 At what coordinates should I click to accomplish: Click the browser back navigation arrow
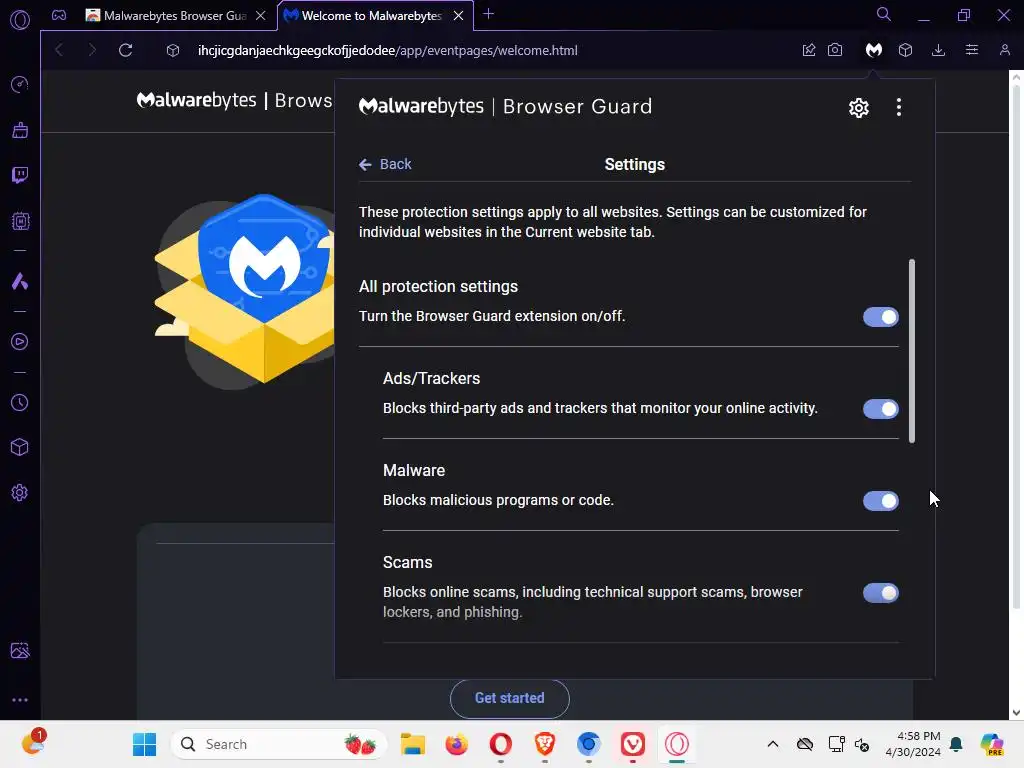click(59, 50)
